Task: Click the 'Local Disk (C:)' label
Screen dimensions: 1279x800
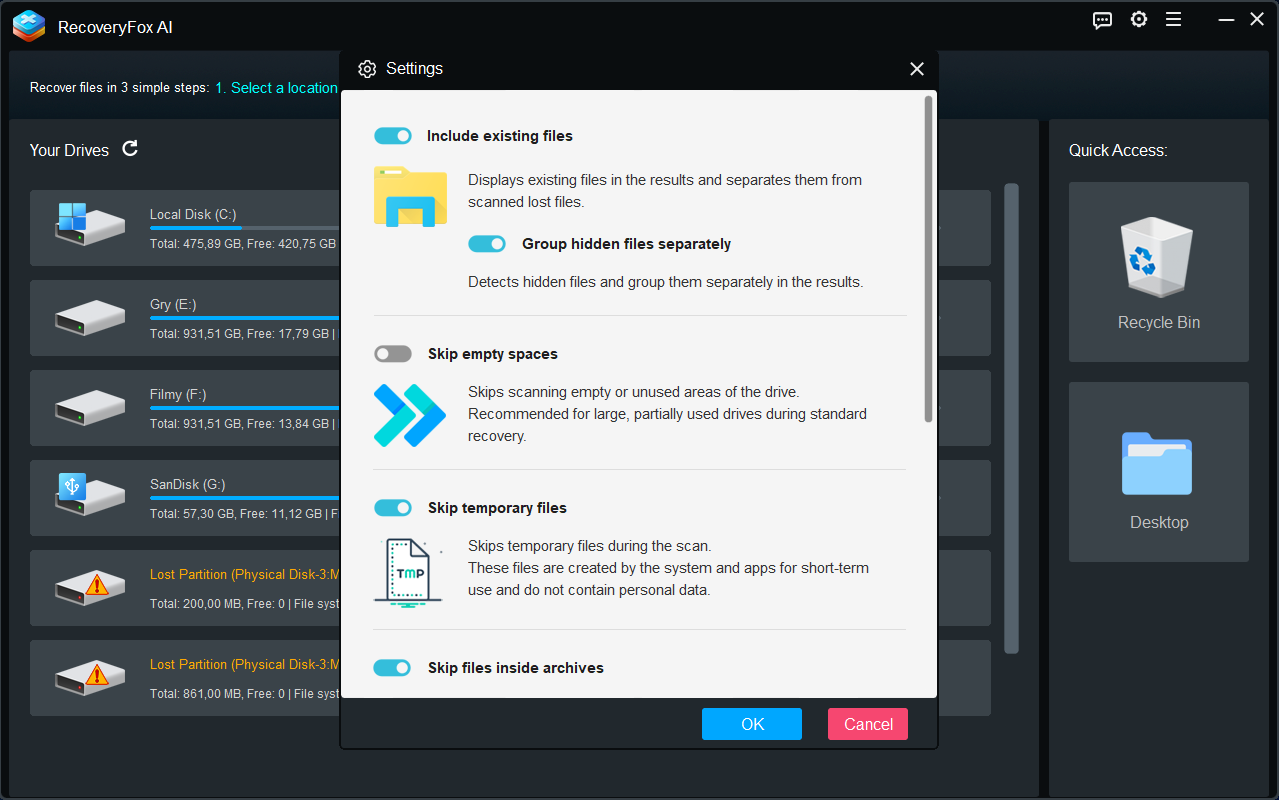Action: pyautogui.click(x=193, y=214)
